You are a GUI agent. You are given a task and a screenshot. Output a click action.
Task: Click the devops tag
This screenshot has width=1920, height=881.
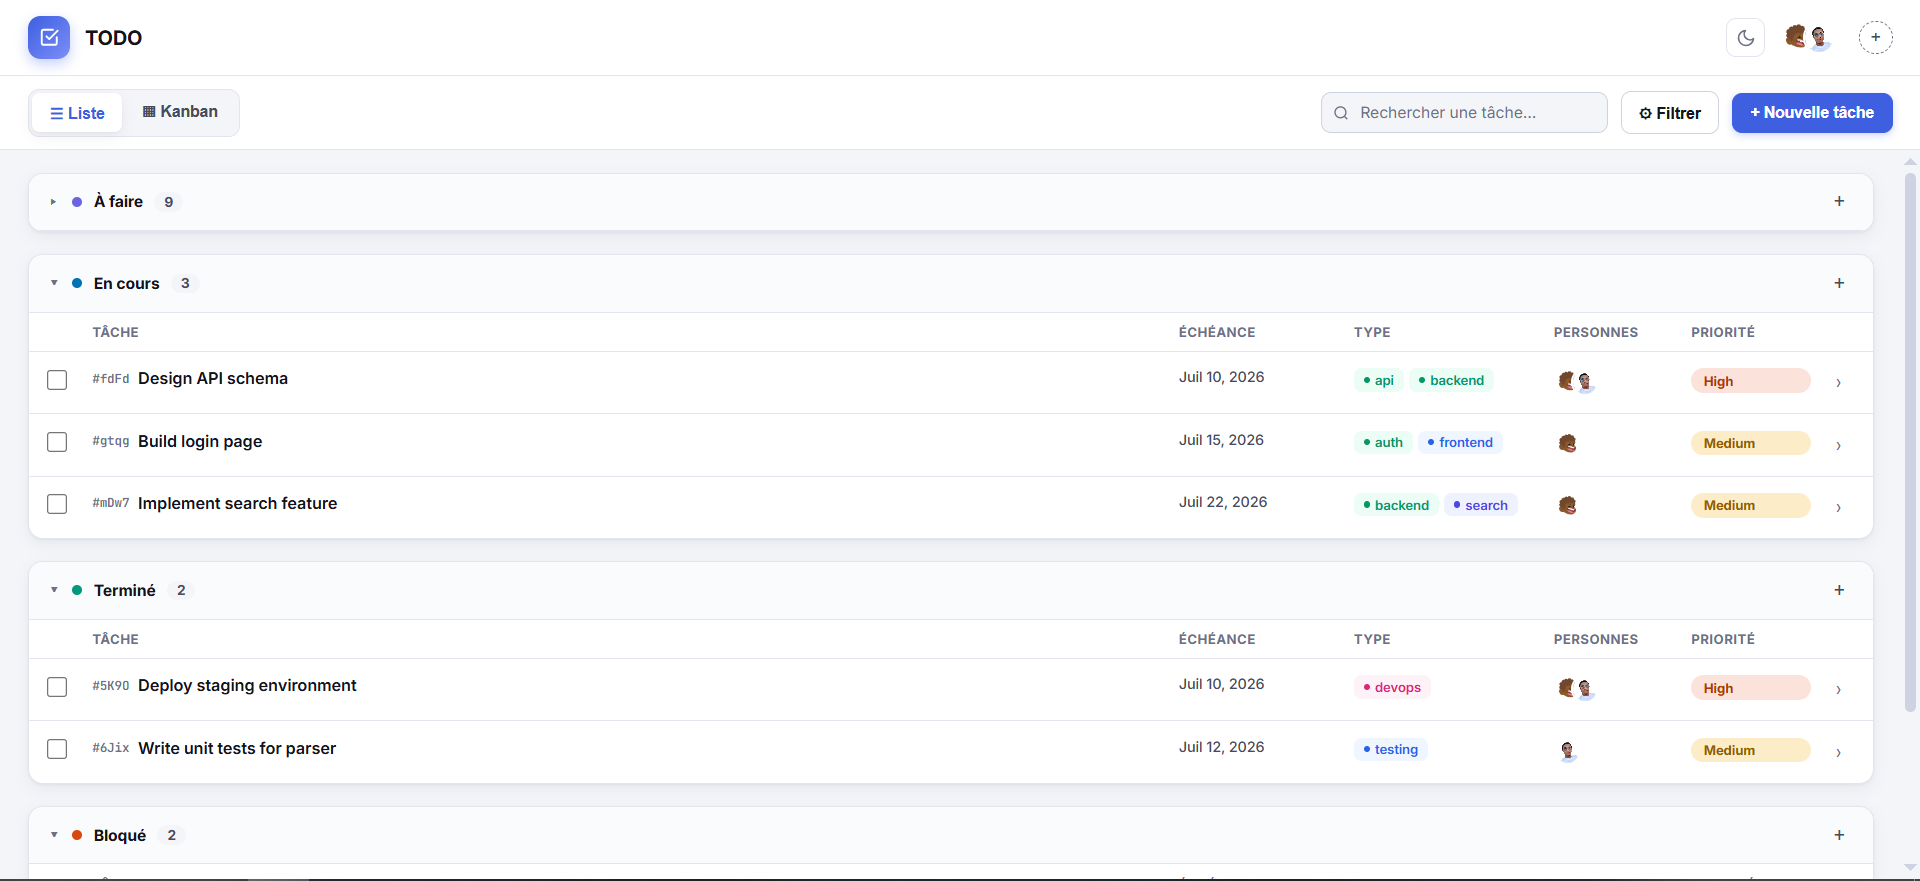[x=1392, y=687]
